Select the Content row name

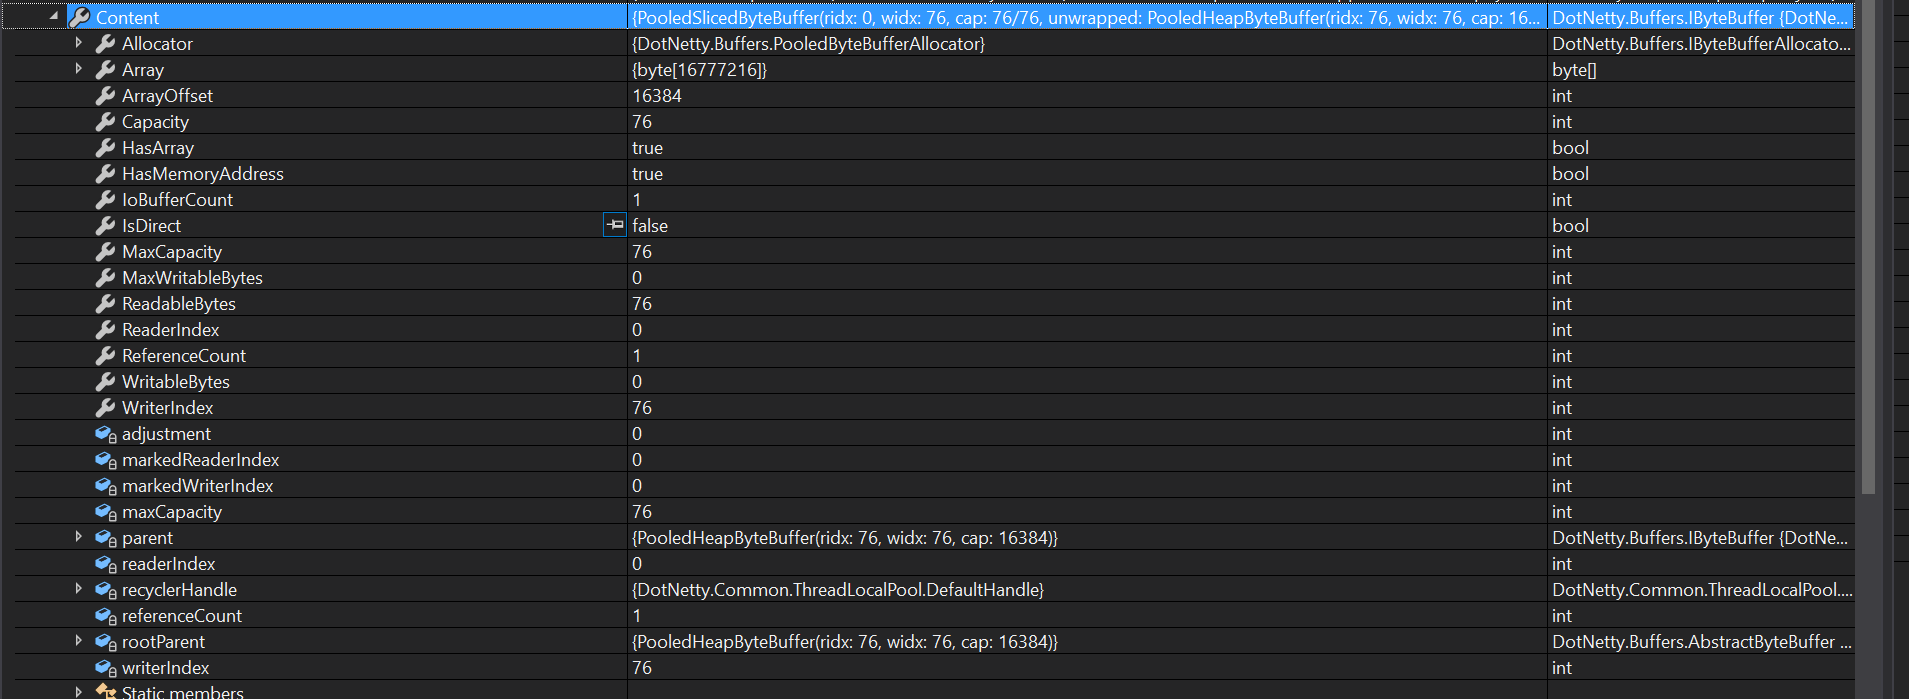pos(127,17)
